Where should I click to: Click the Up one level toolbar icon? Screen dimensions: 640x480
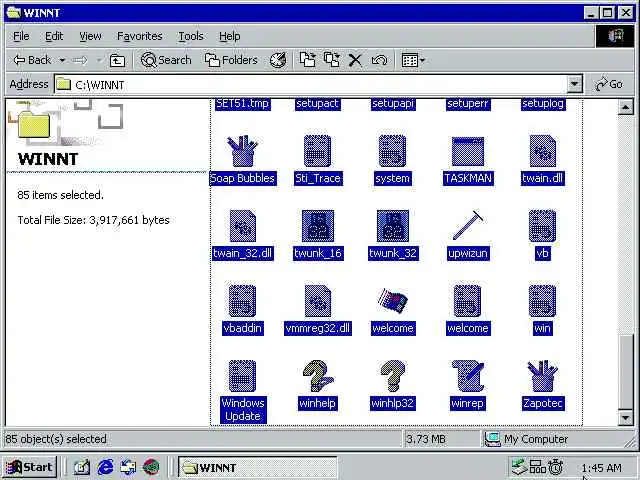[118, 61]
